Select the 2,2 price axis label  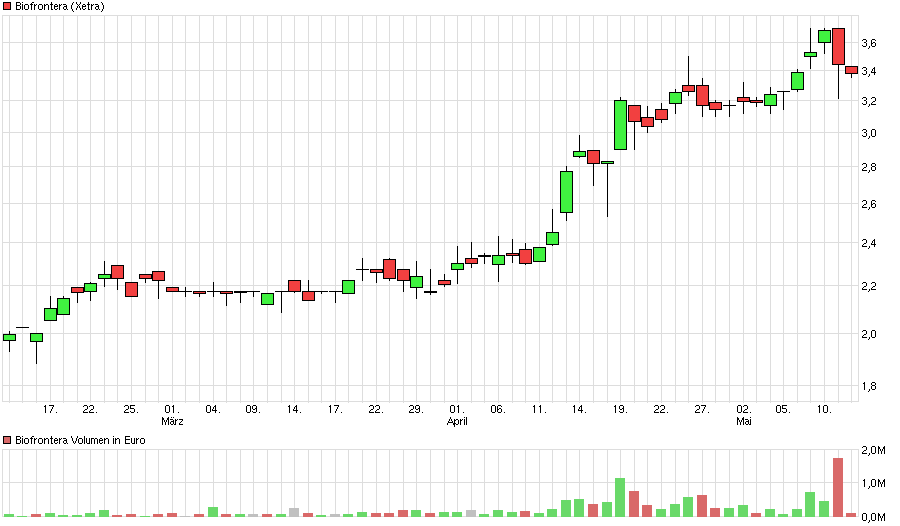pyautogui.click(x=868, y=286)
